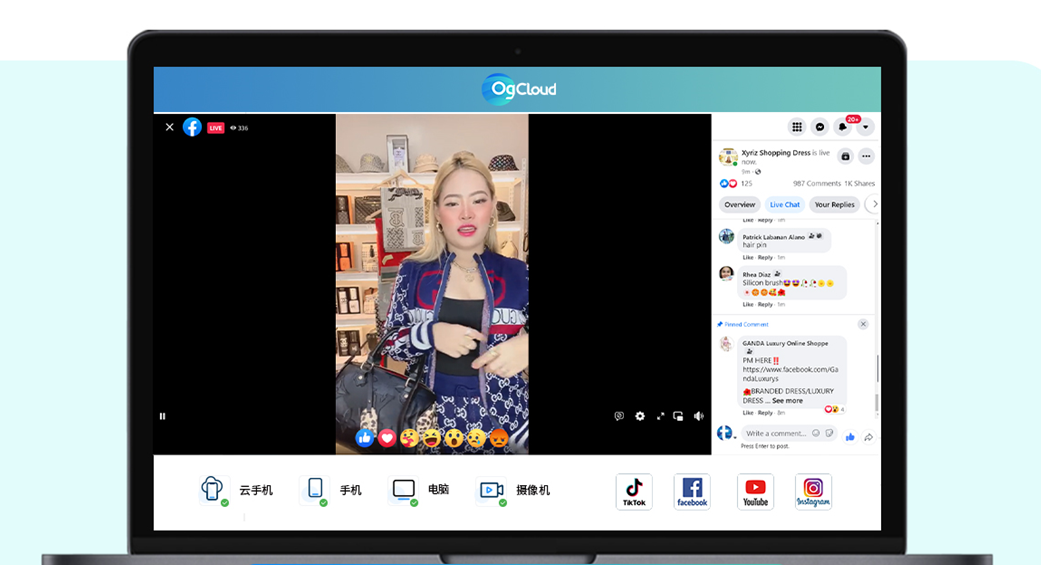Follow the facebook.com/GandaLuxurys link
This screenshot has height=565, width=1041.
click(x=790, y=374)
